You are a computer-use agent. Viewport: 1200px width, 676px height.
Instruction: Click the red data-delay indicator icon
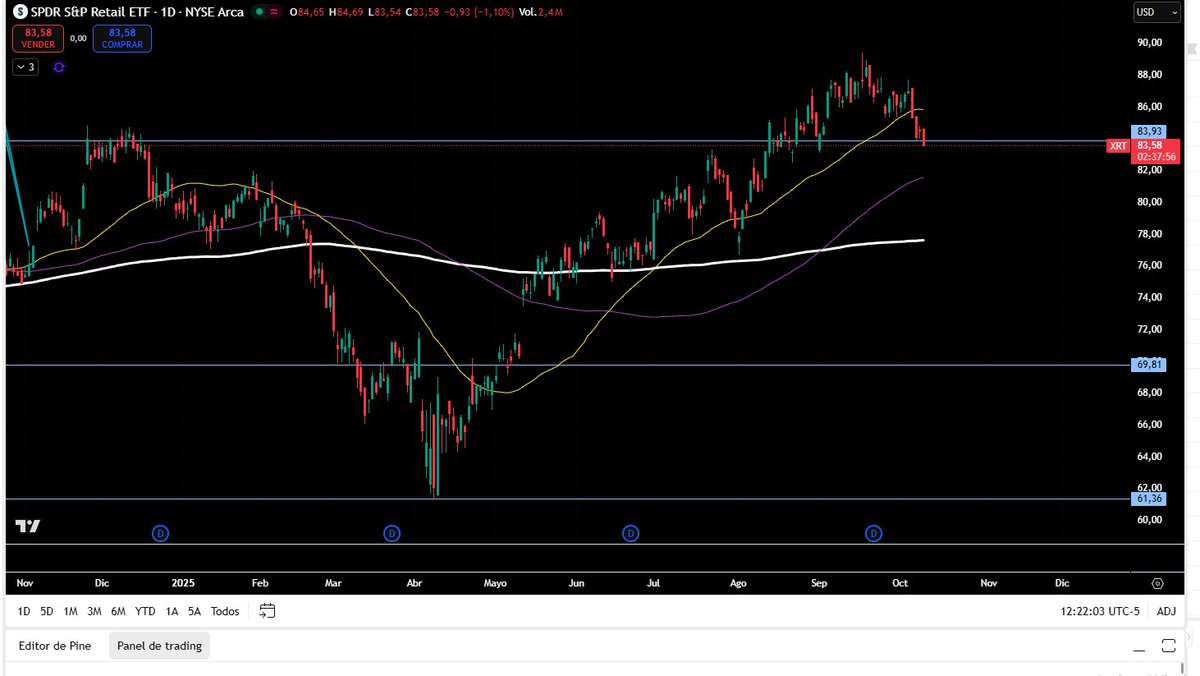[x=274, y=12]
